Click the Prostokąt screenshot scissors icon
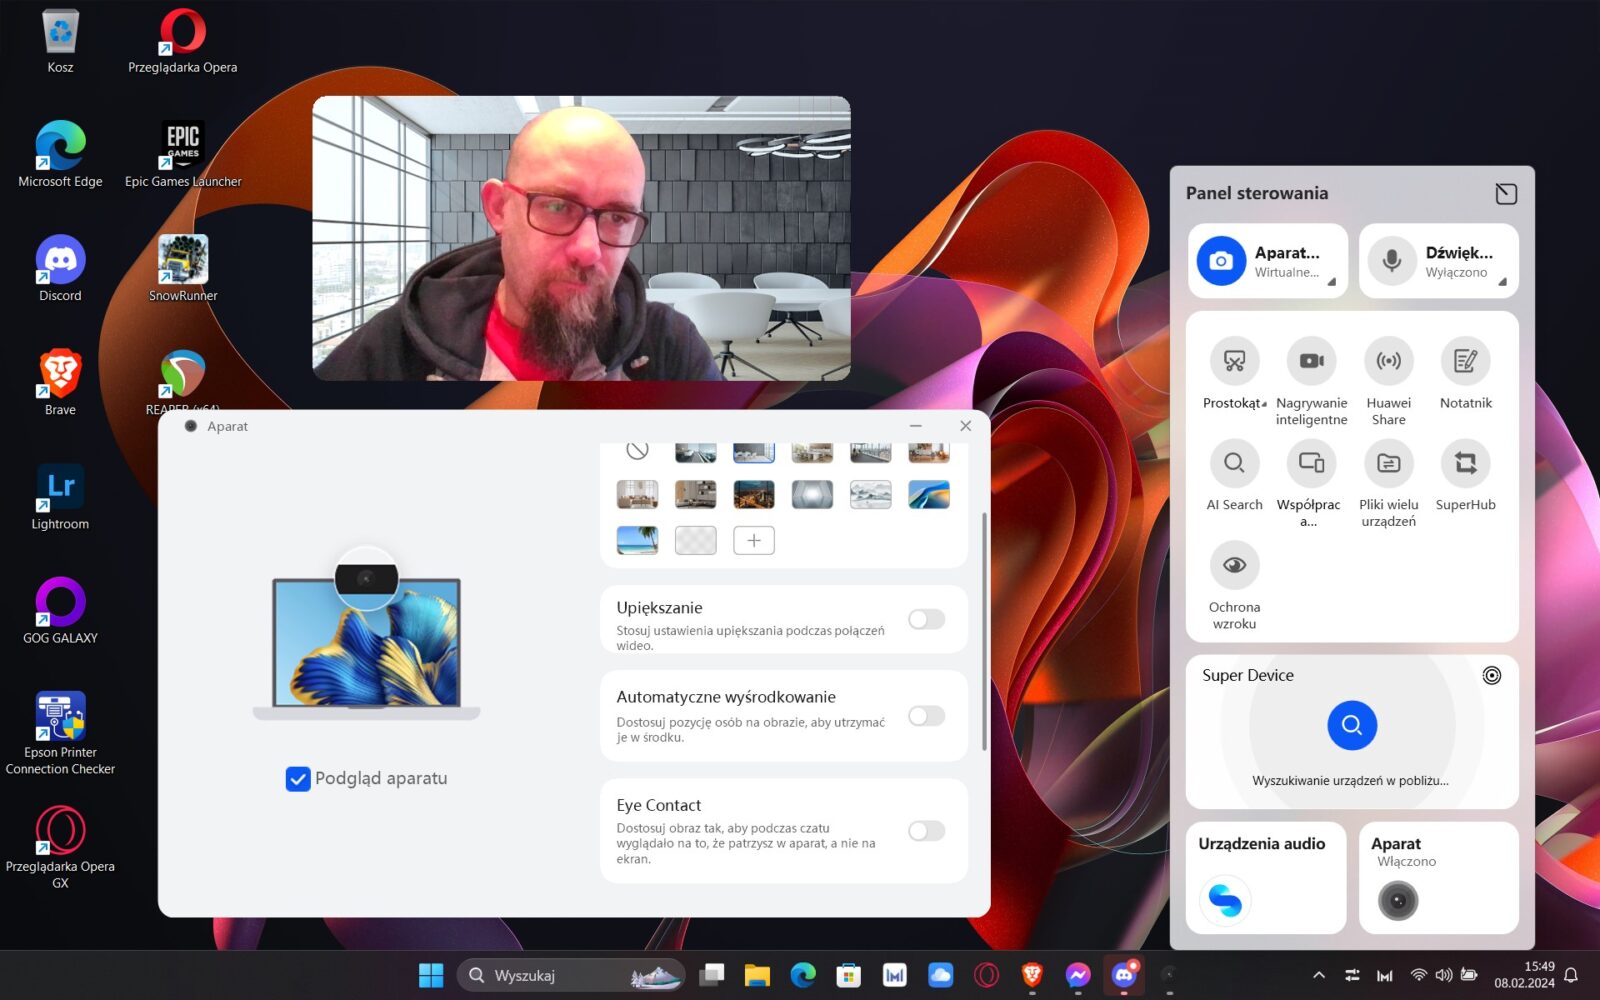This screenshot has height=1000, width=1600. [x=1234, y=361]
